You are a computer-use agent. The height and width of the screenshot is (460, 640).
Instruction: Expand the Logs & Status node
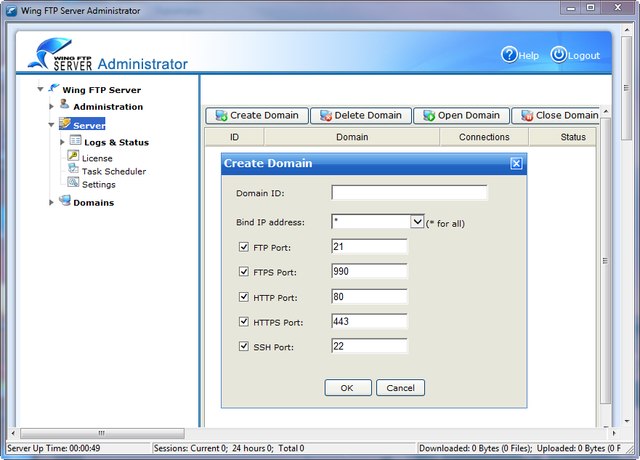click(62, 142)
